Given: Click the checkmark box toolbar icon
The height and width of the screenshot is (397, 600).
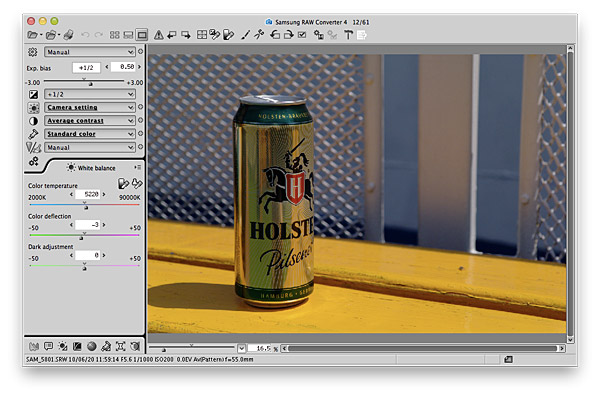Looking at the screenshot, I should [x=302, y=35].
